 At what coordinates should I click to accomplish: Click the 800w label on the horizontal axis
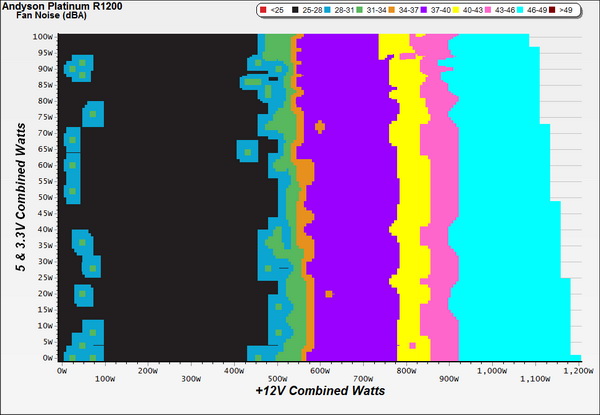[406, 371]
